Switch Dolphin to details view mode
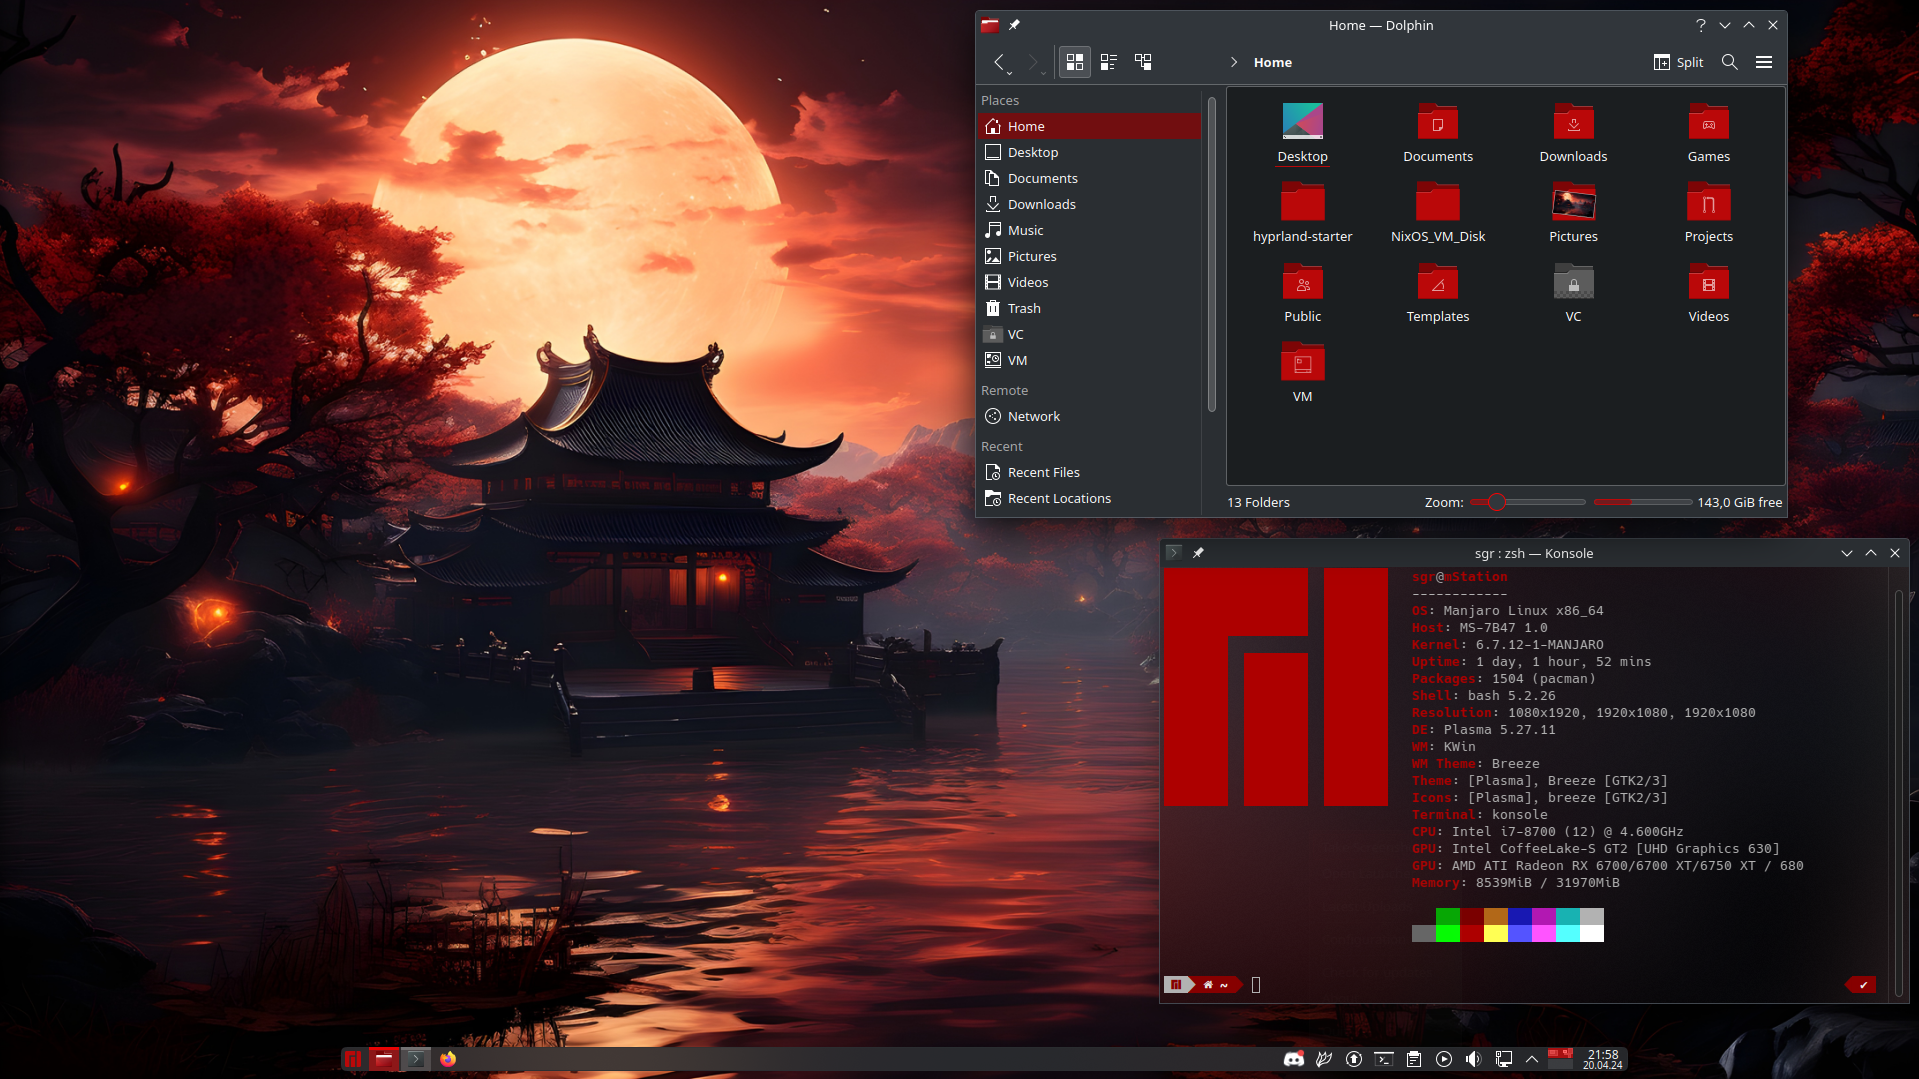This screenshot has width=1919, height=1079. (1109, 61)
